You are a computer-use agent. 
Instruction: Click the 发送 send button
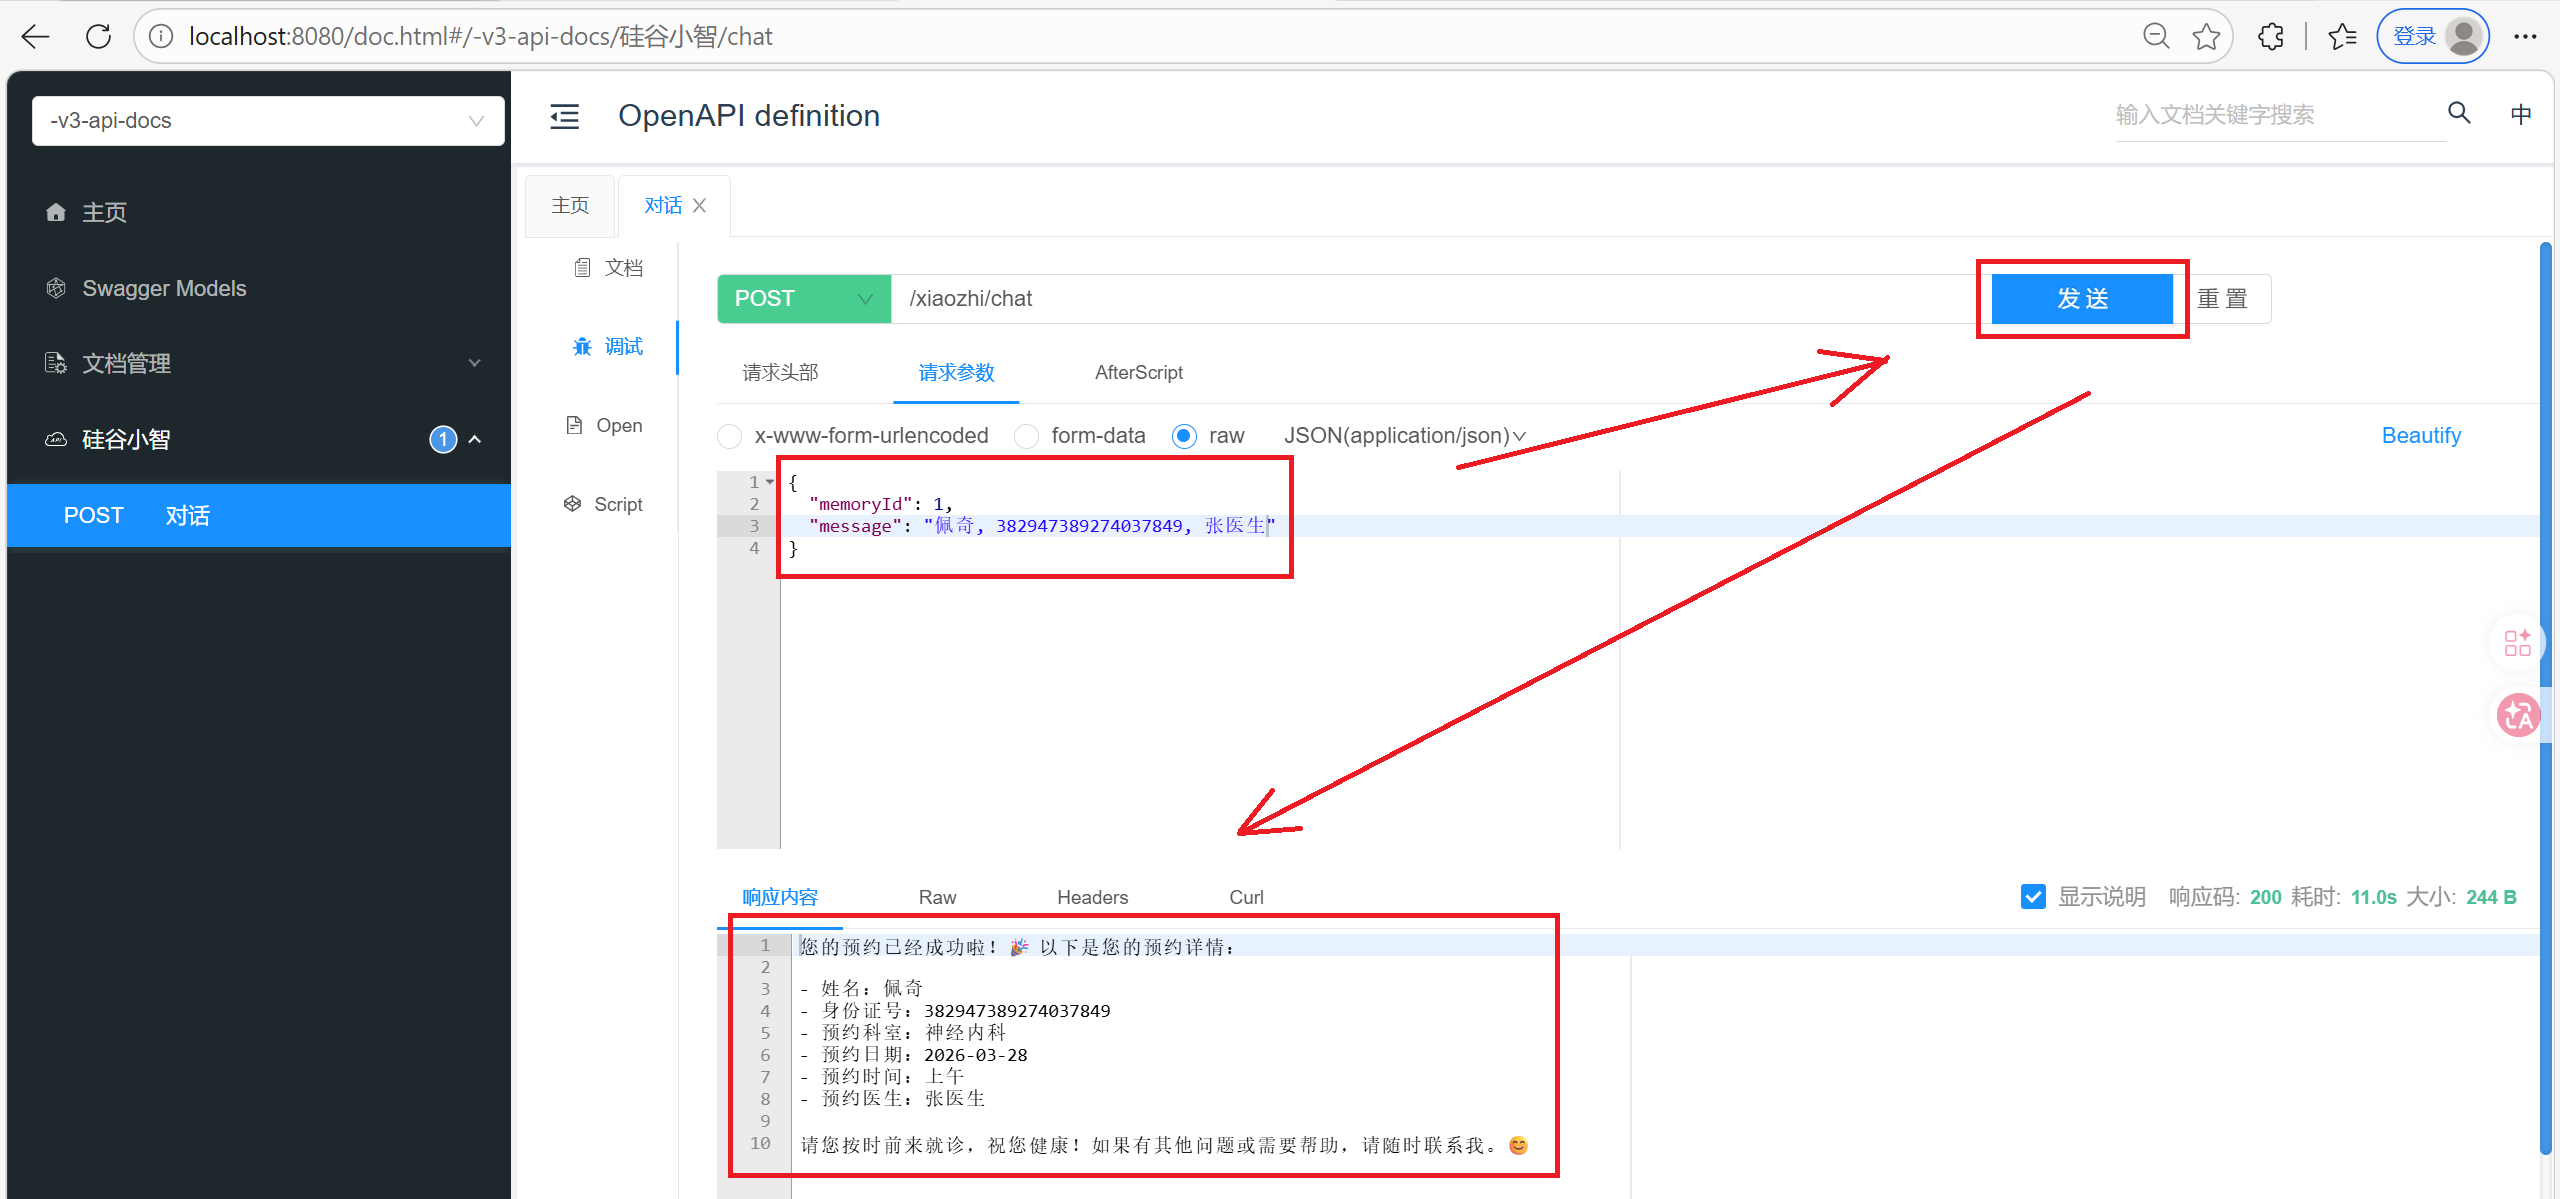click(2081, 299)
